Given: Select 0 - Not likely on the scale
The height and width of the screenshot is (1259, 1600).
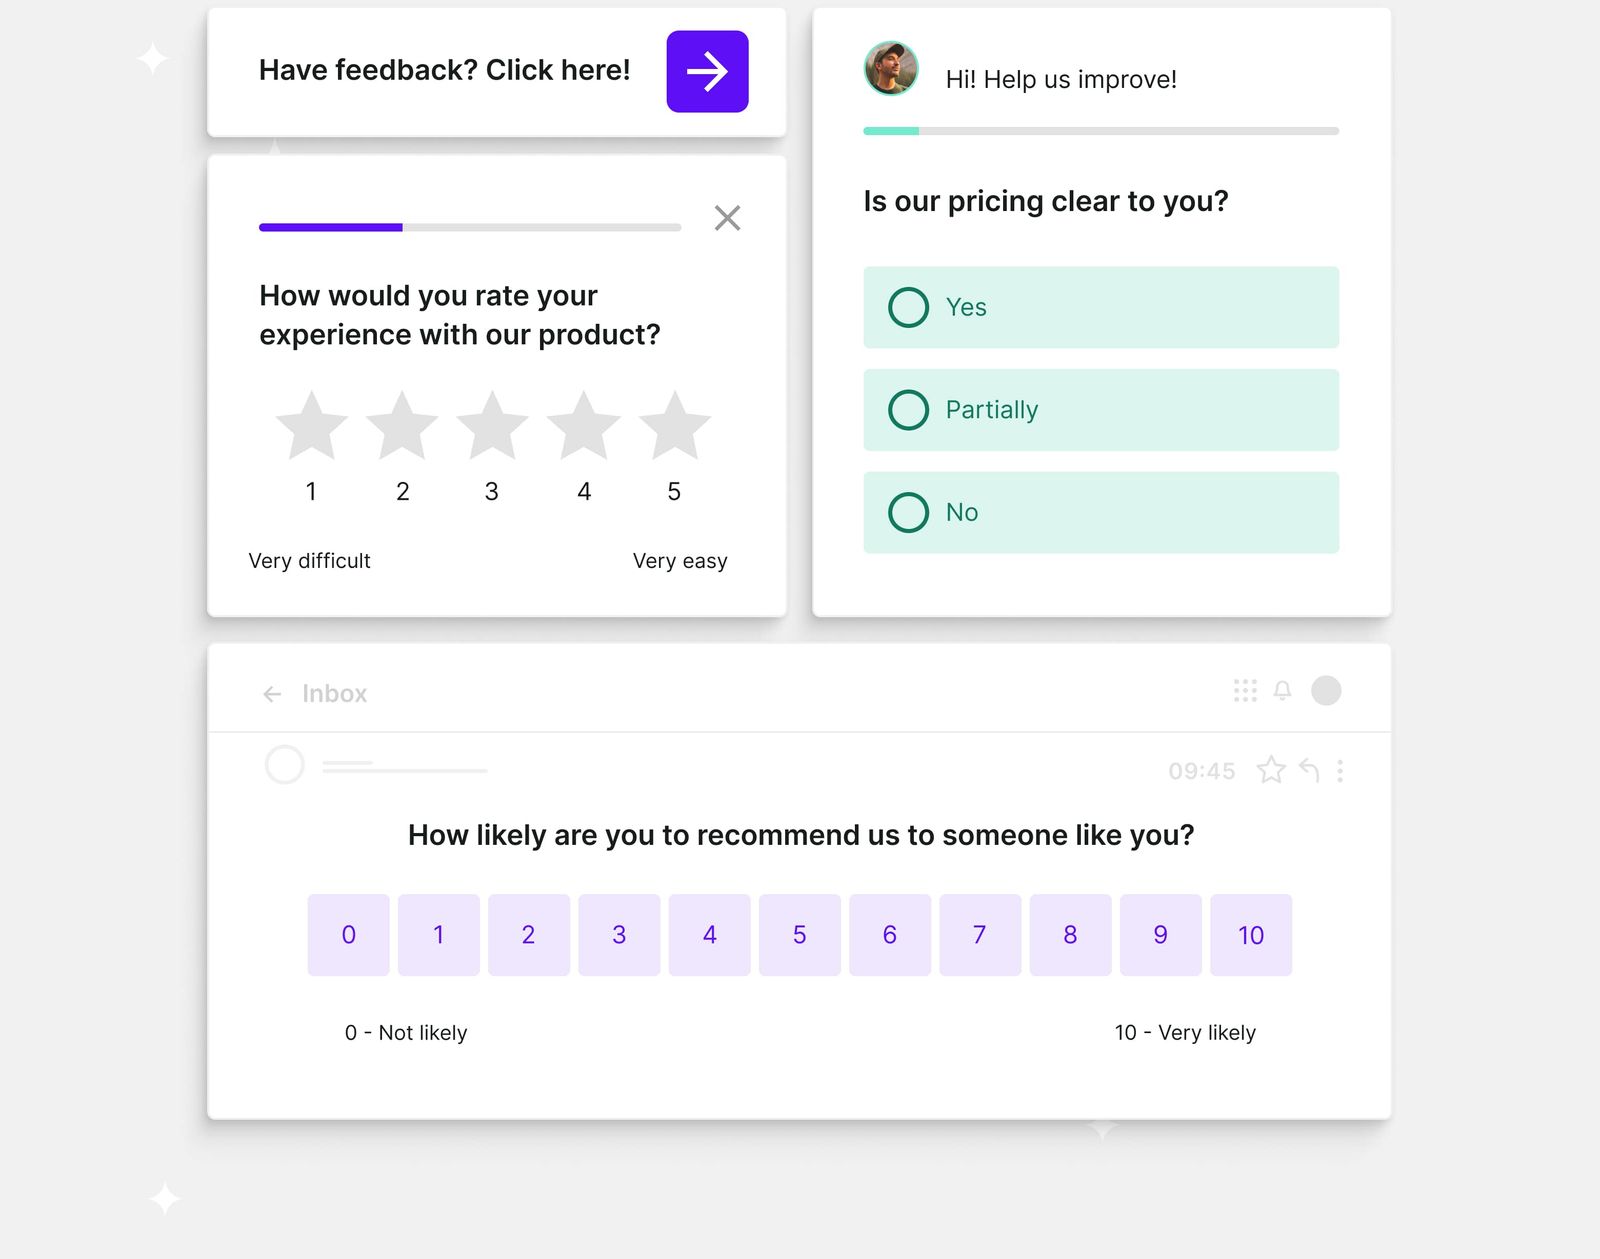Looking at the screenshot, I should [x=348, y=935].
